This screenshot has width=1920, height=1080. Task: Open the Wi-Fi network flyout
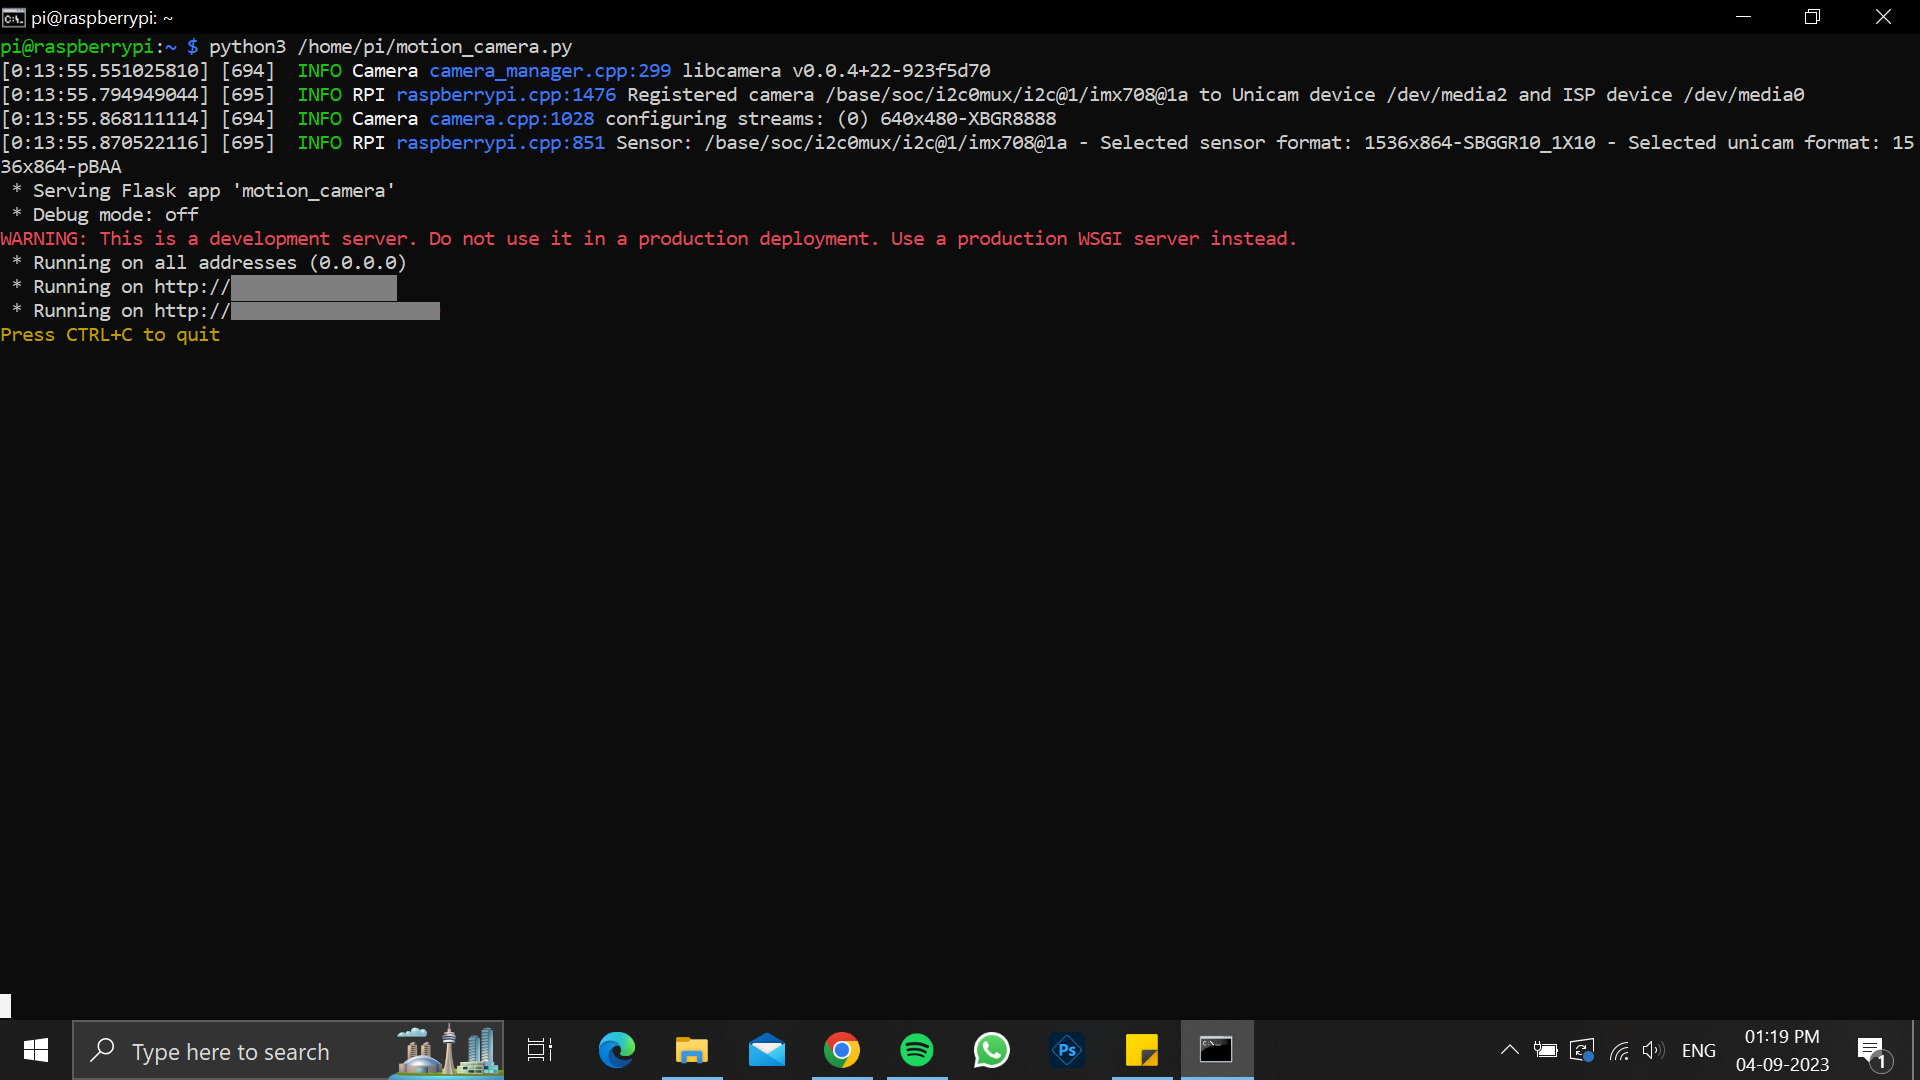coord(1619,1050)
